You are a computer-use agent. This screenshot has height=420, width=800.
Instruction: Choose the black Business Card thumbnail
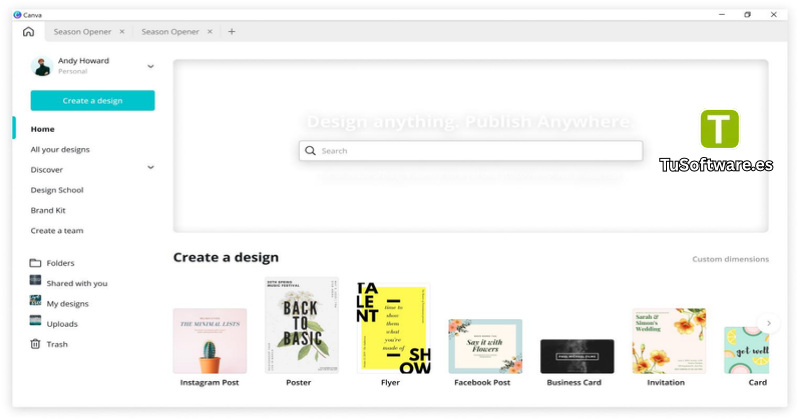tap(577, 356)
